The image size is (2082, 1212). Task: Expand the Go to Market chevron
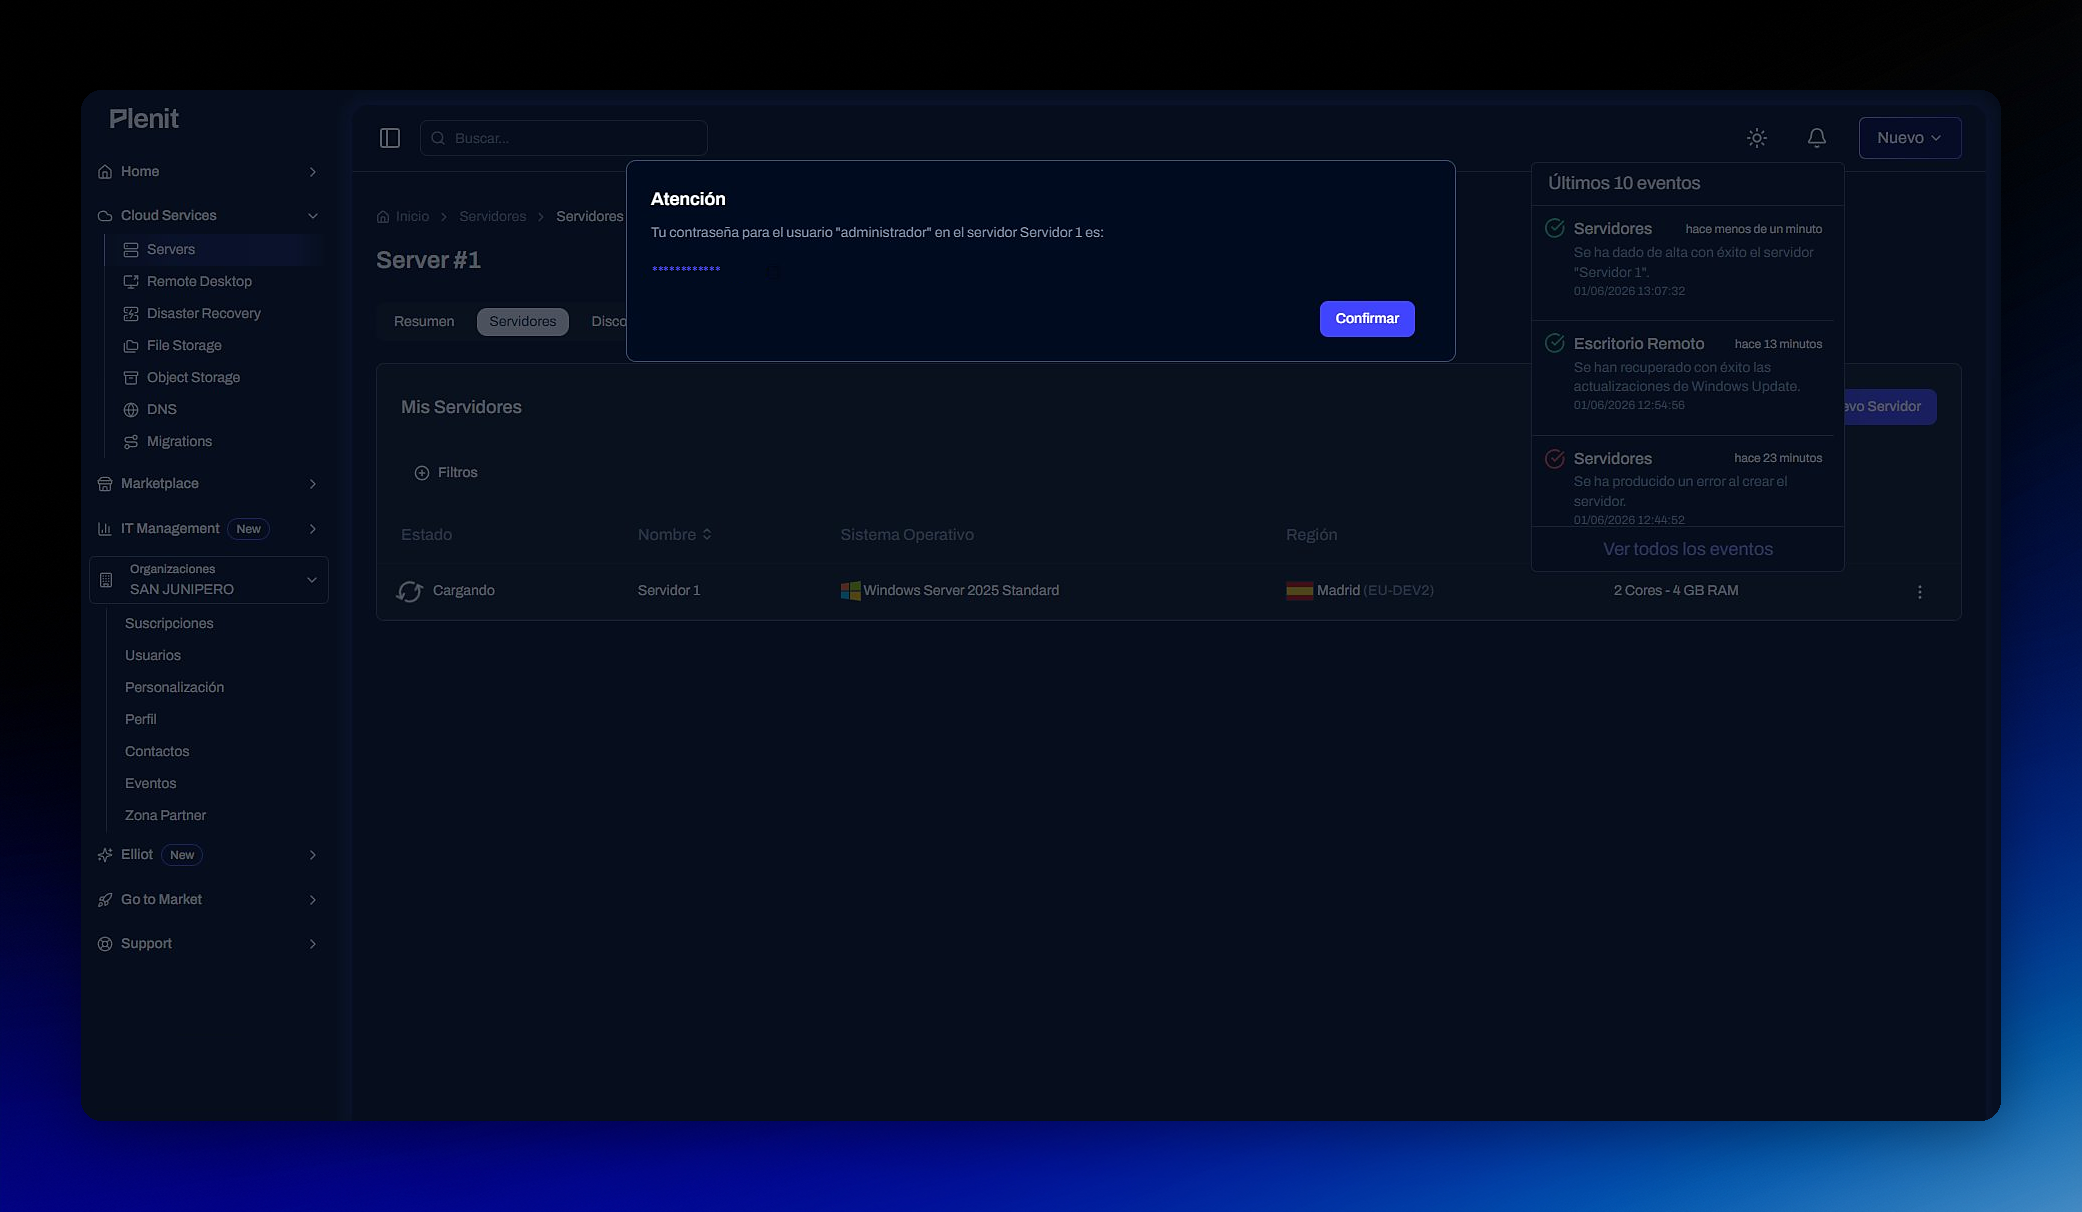point(313,900)
